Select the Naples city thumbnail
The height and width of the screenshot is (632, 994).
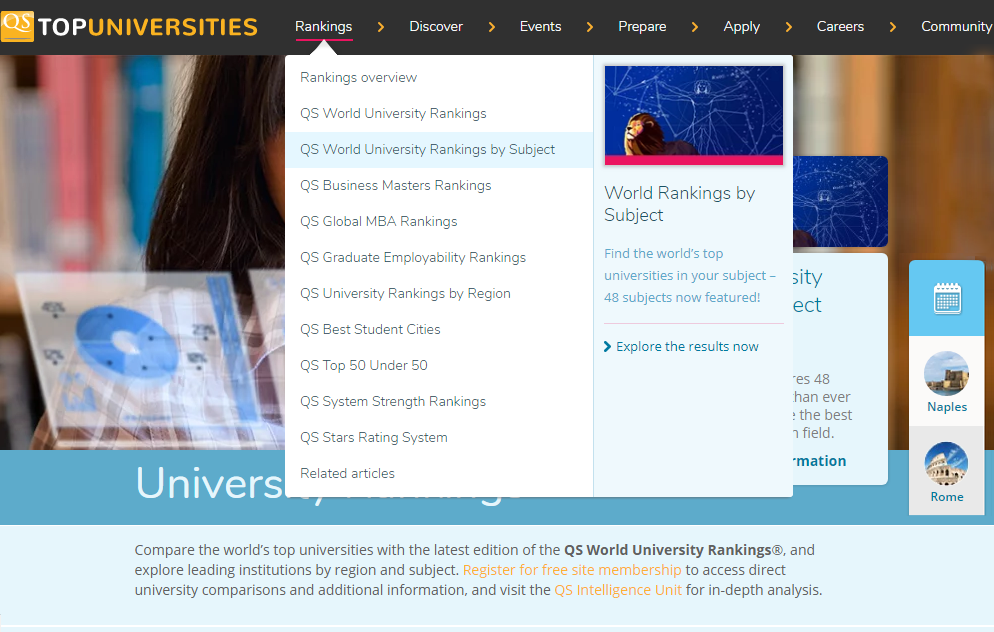[946, 373]
